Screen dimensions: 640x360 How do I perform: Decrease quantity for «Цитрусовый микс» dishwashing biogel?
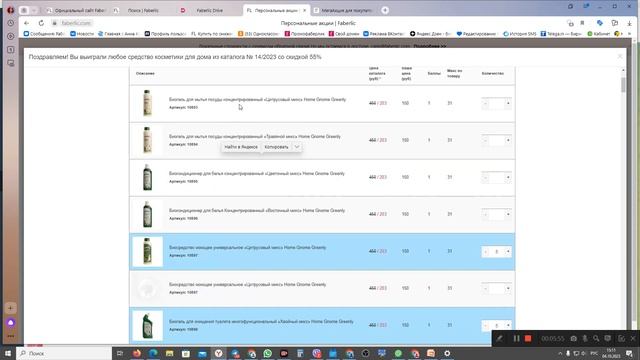point(485,103)
